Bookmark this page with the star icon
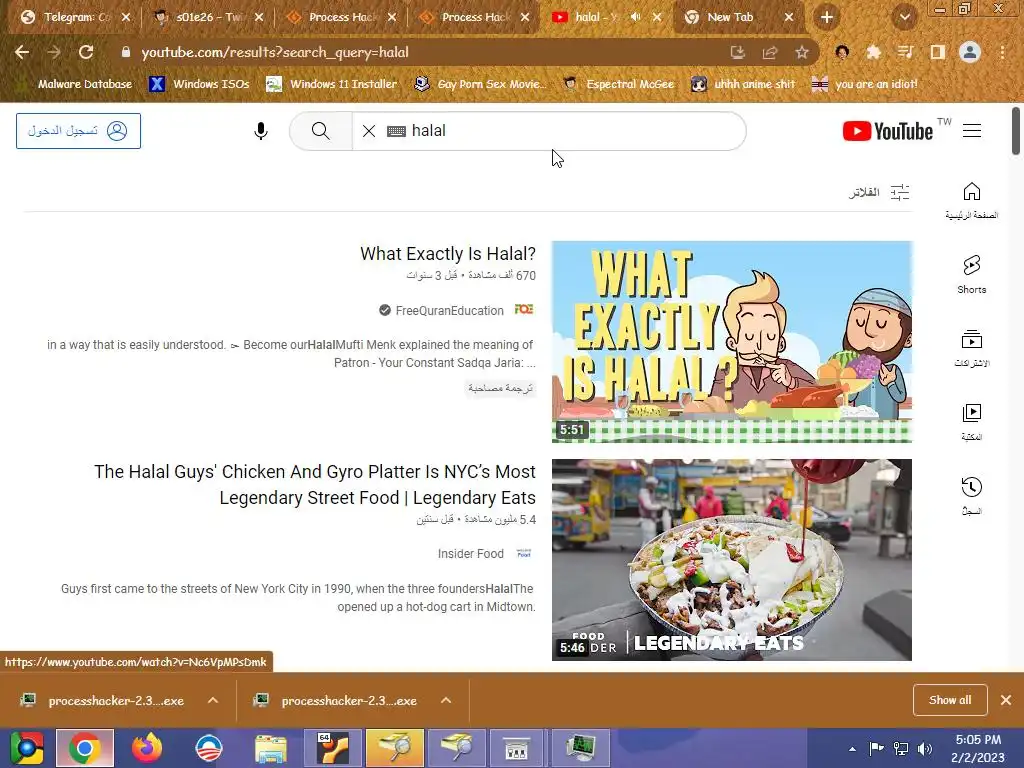This screenshot has width=1024, height=768. pos(802,52)
